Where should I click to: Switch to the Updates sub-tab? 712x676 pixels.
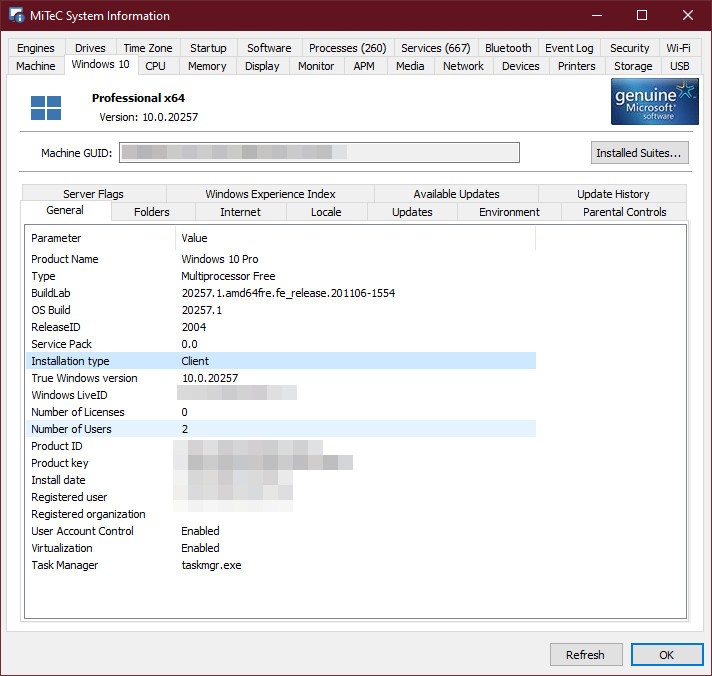click(x=412, y=212)
